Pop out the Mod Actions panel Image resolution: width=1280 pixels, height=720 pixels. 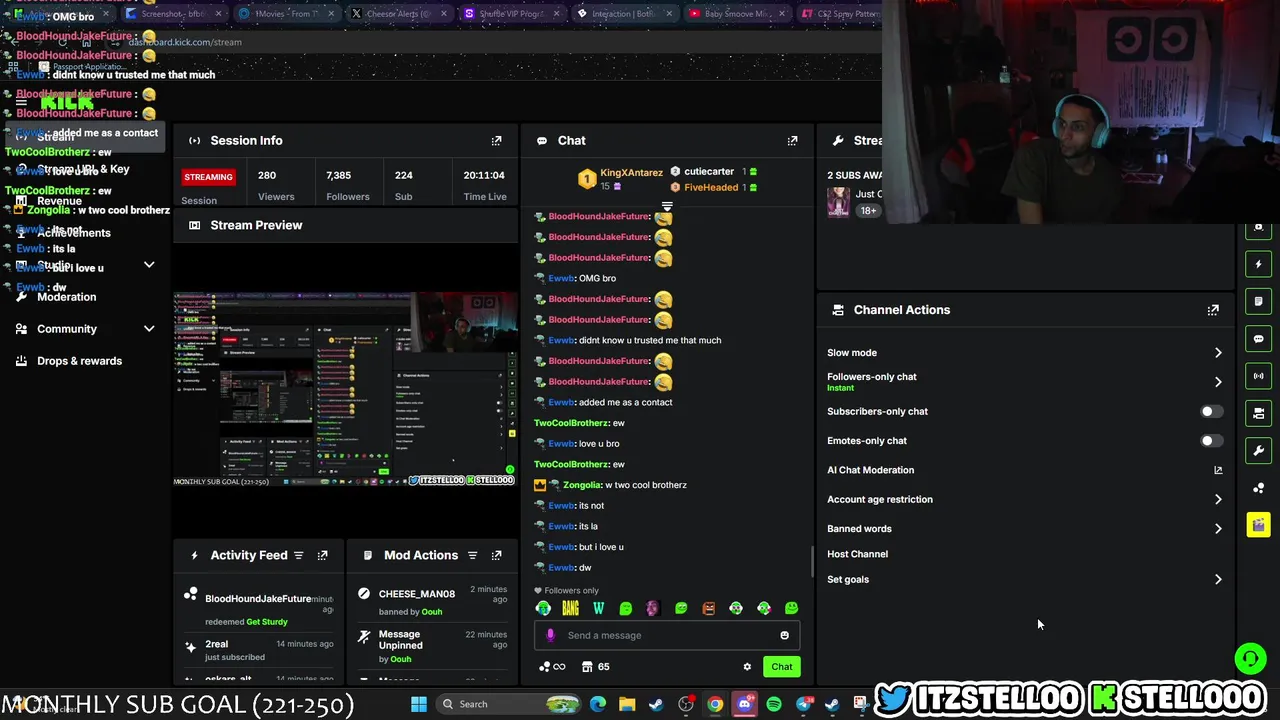[x=496, y=555]
